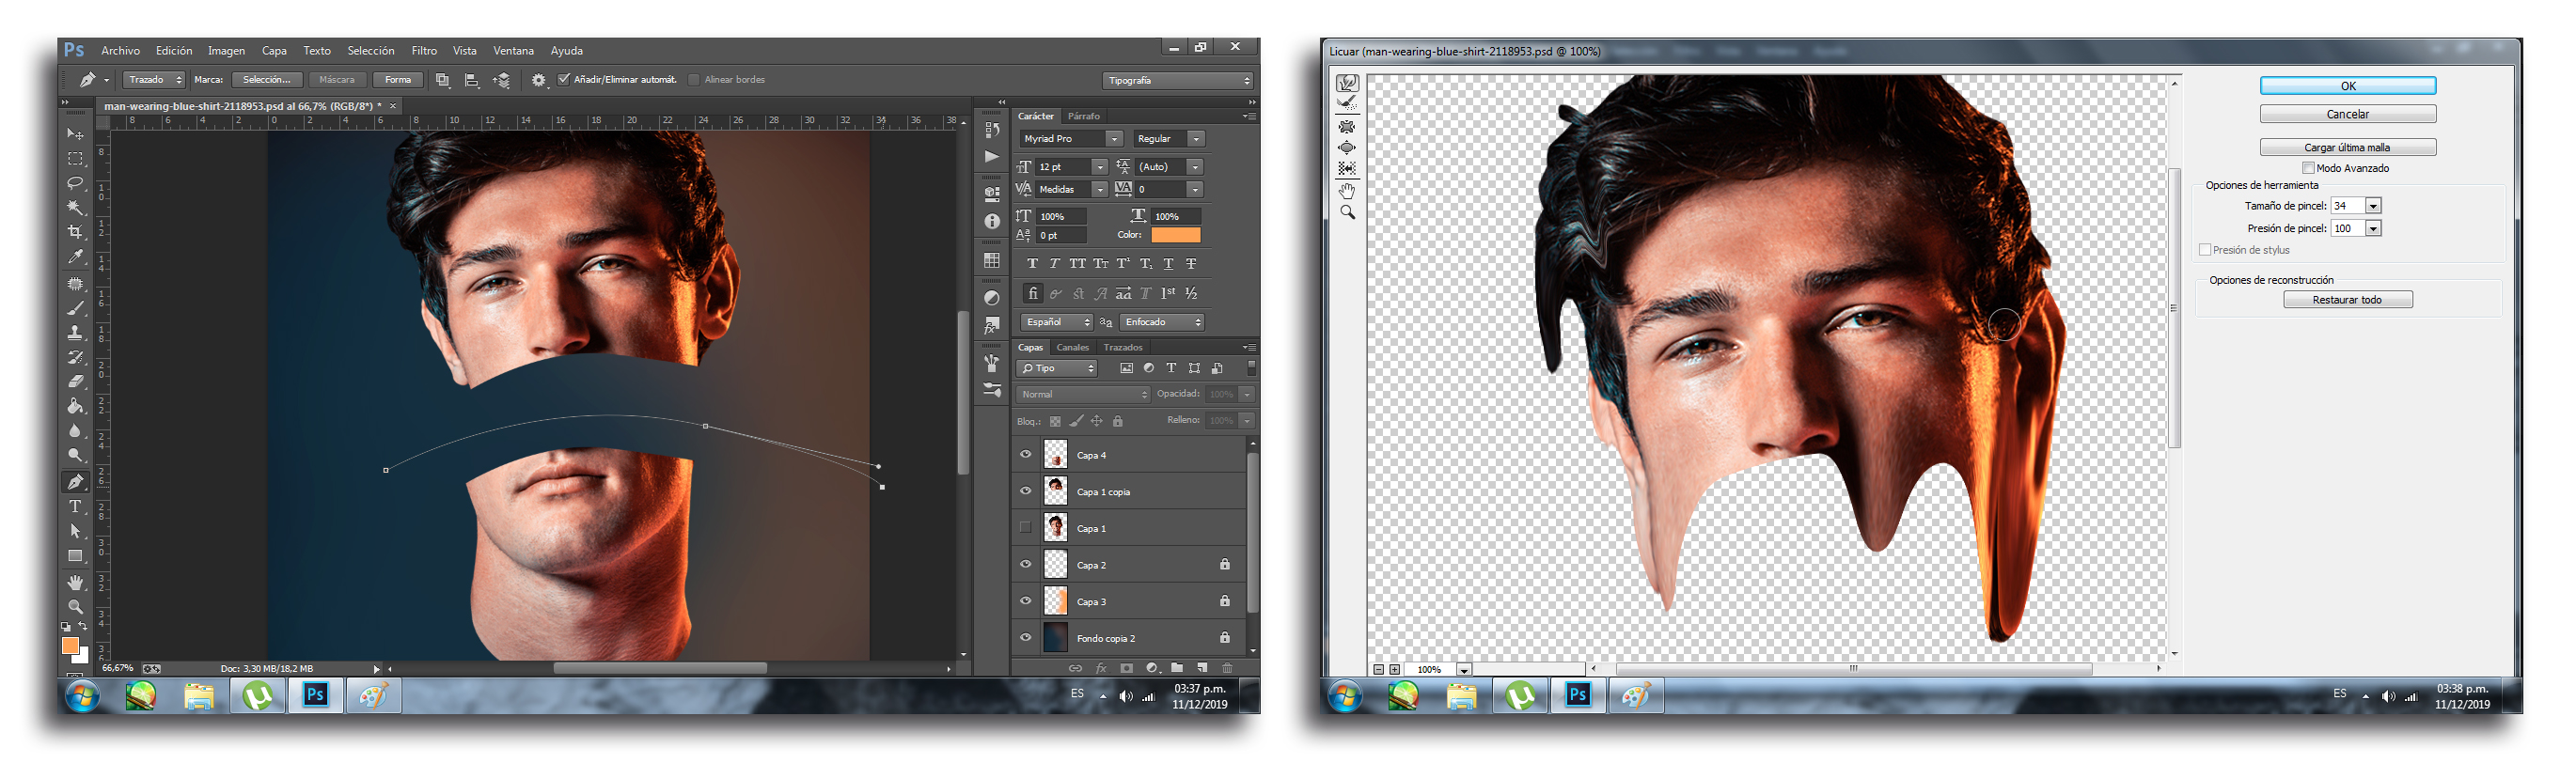Select the Capa 3 layer thumbnail
This screenshot has height=763, width=2576.
point(1055,601)
